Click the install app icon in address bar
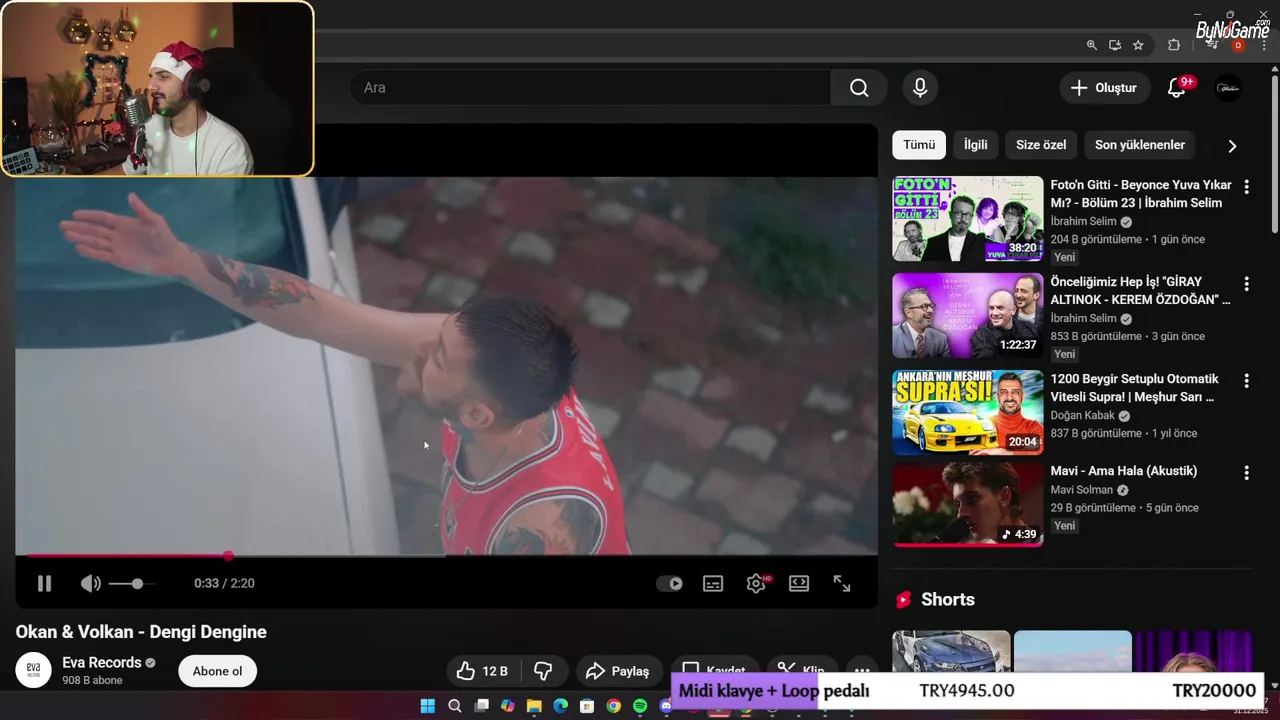Image resolution: width=1280 pixels, height=720 pixels. point(1115,45)
